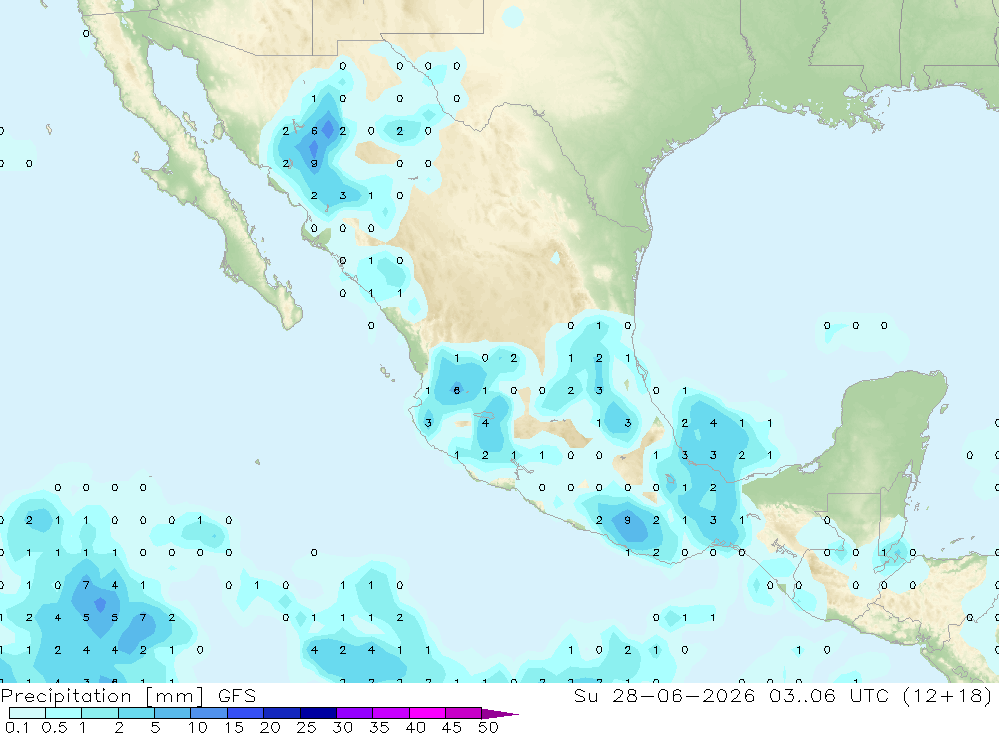Screen dimensions: 1000x733
Task: Click the 20–25 mm dark blue legend swatch
Action: pyautogui.click(x=282, y=713)
